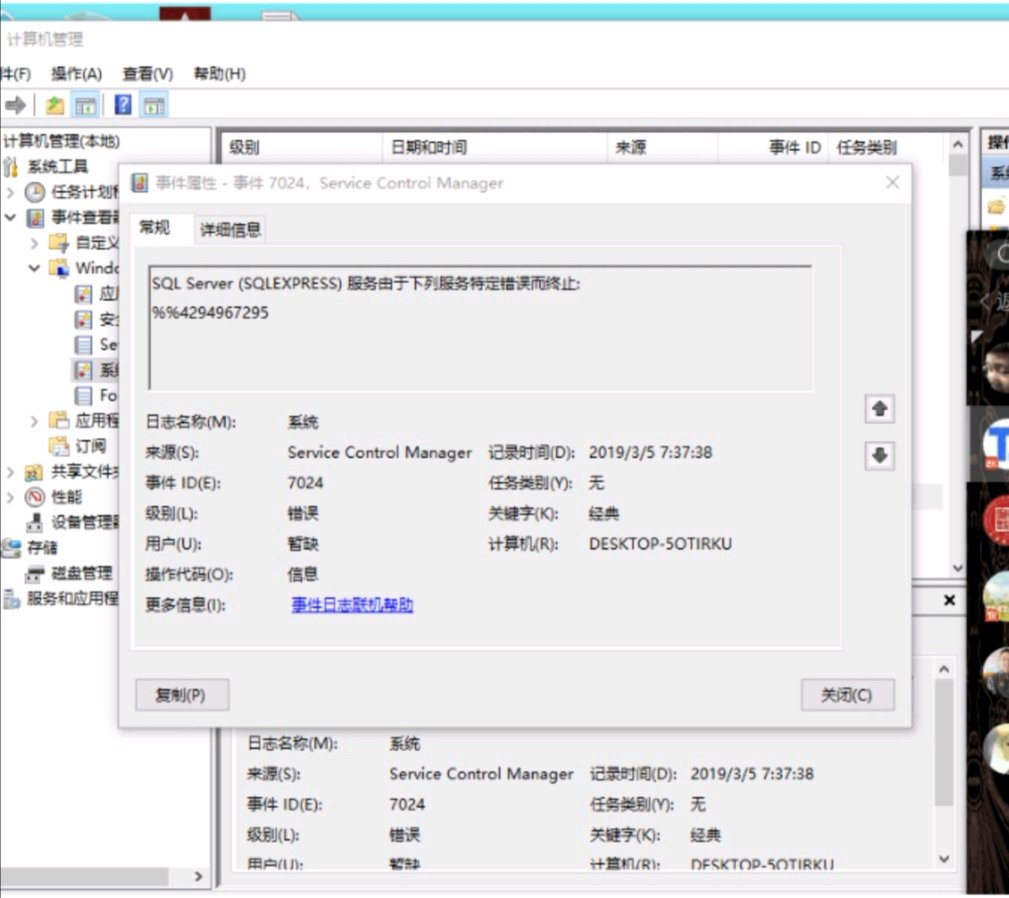Click tree pane horizontal scrollbar right arrow
Screen dimensions: 1009x898
pos(198,876)
